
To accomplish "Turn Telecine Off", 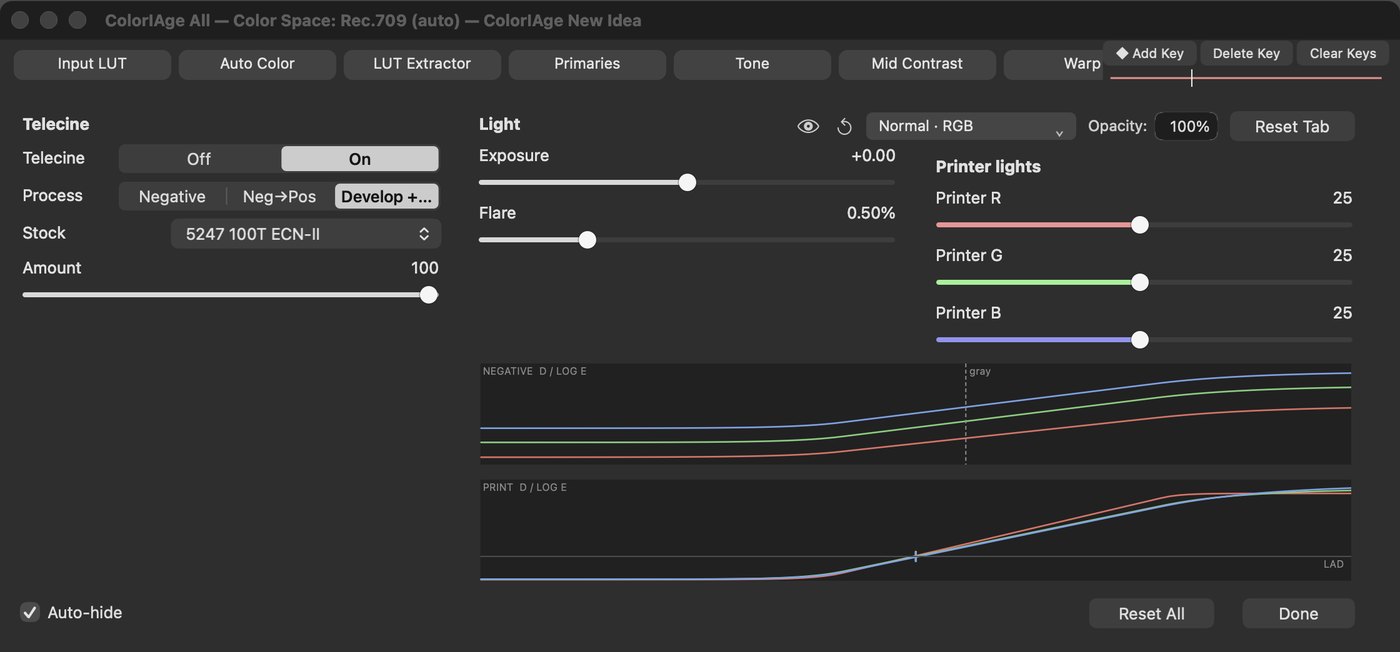I will (x=199, y=159).
